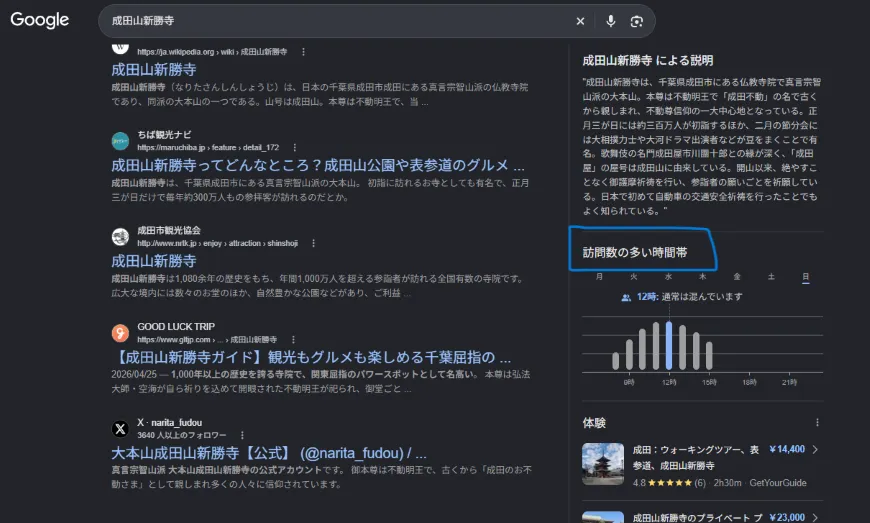Click the 成田市観光協会 favicon
Image resolution: width=870 pixels, height=523 pixels.
click(x=120, y=237)
